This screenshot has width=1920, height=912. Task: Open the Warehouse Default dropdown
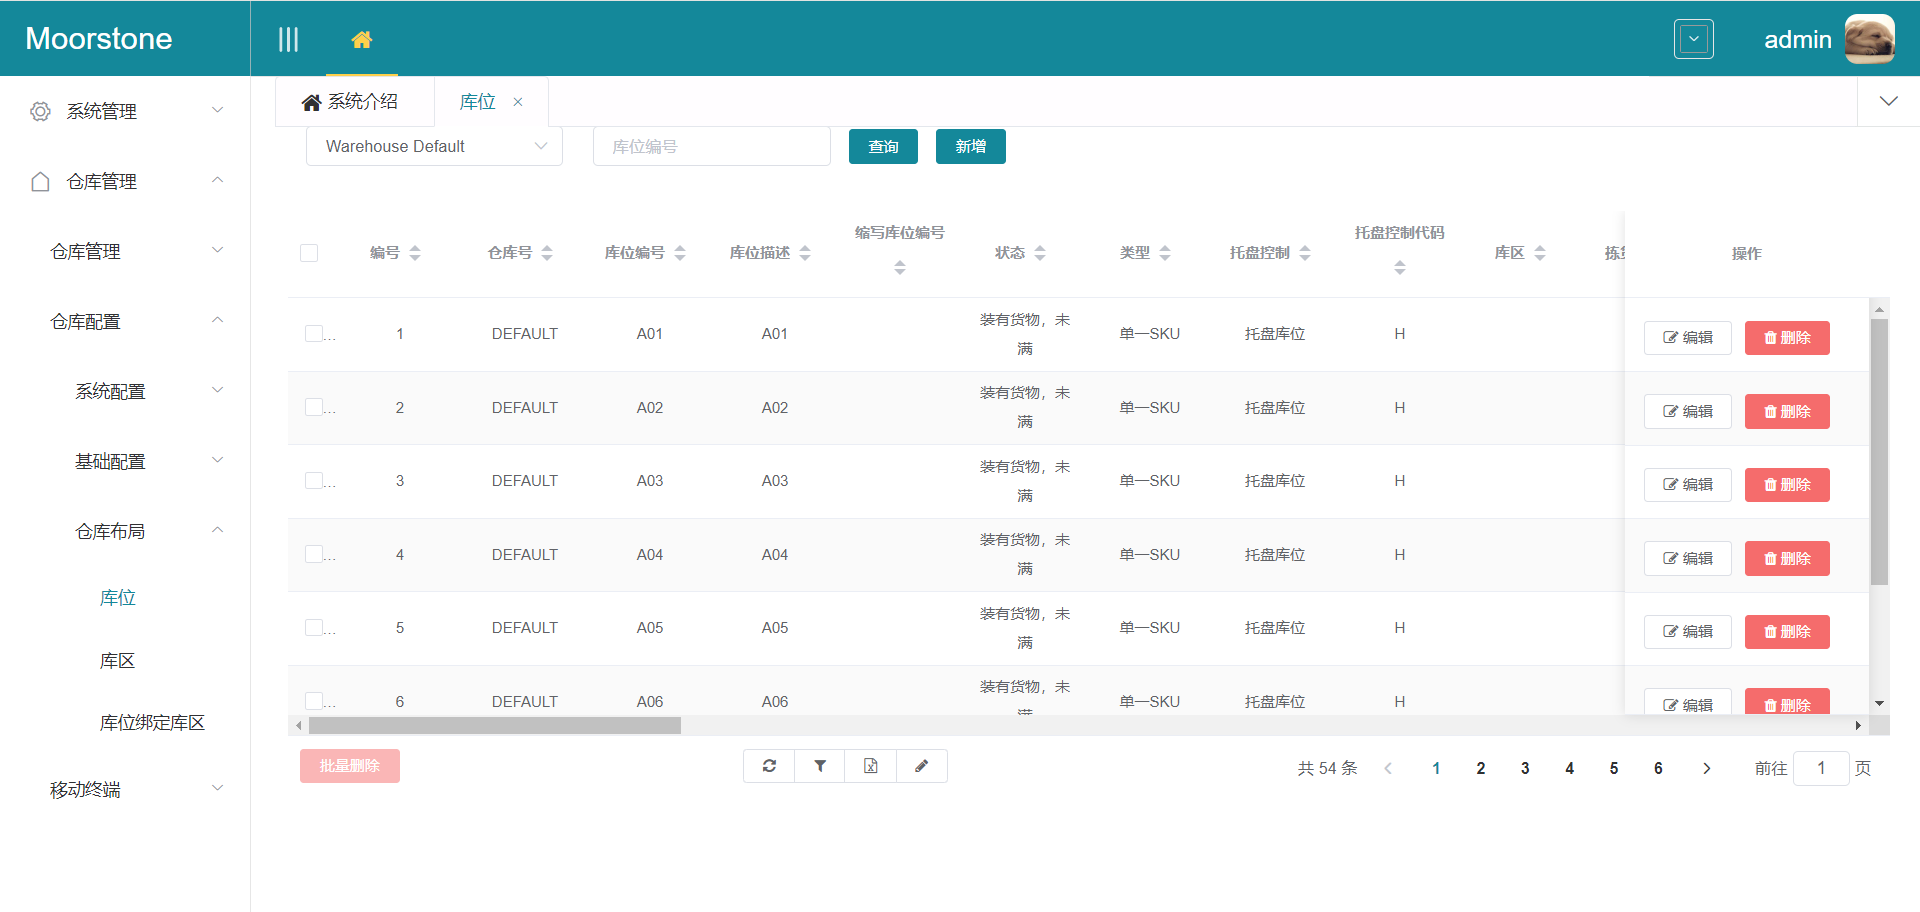(x=434, y=146)
